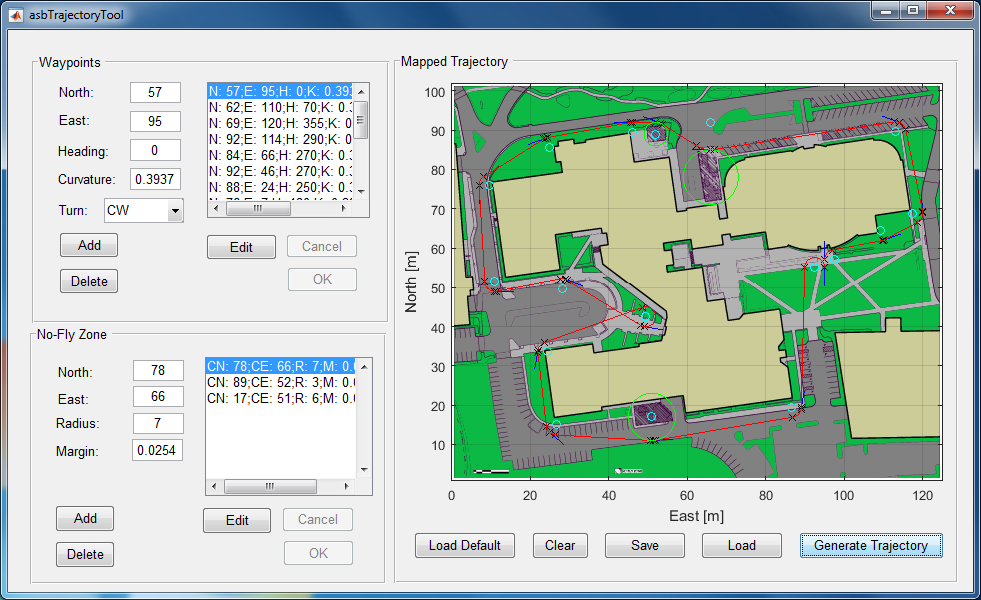The image size is (981, 600).
Task: Select waypoint N: 62; E: 110 in list
Action: point(280,107)
